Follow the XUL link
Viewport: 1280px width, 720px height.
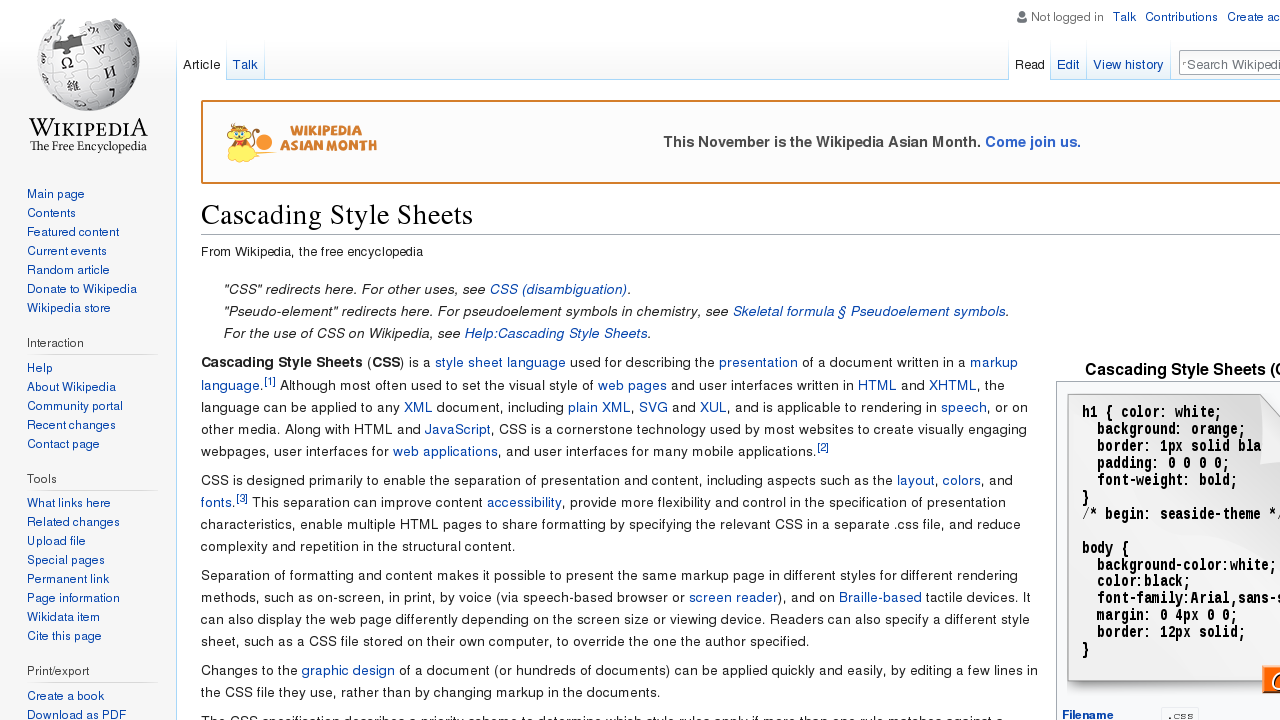point(713,407)
